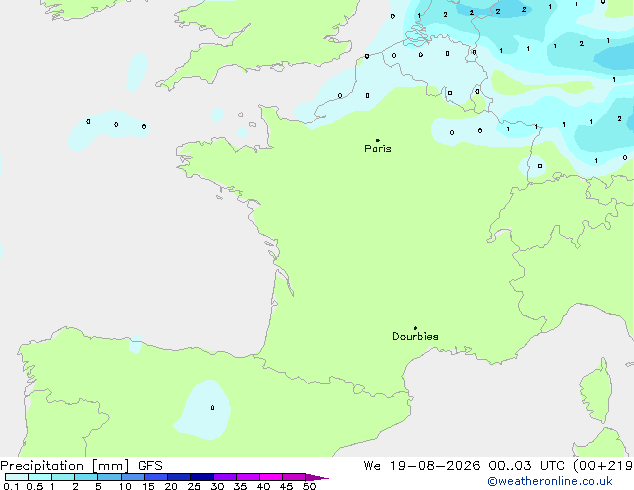The image size is (634, 490).
Task: Select the 5 mm legend color swatch
Action: tap(109, 477)
